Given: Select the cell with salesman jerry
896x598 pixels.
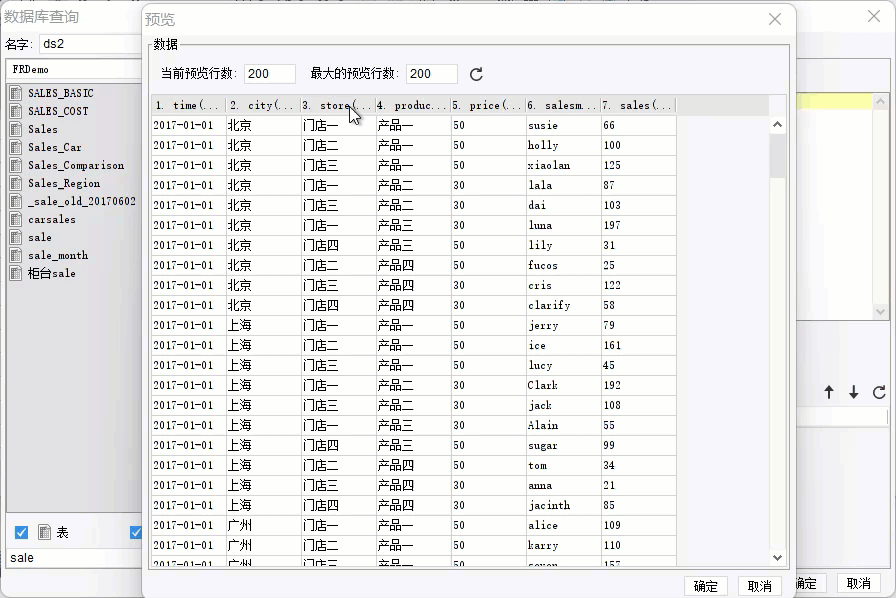Looking at the screenshot, I should (x=563, y=325).
